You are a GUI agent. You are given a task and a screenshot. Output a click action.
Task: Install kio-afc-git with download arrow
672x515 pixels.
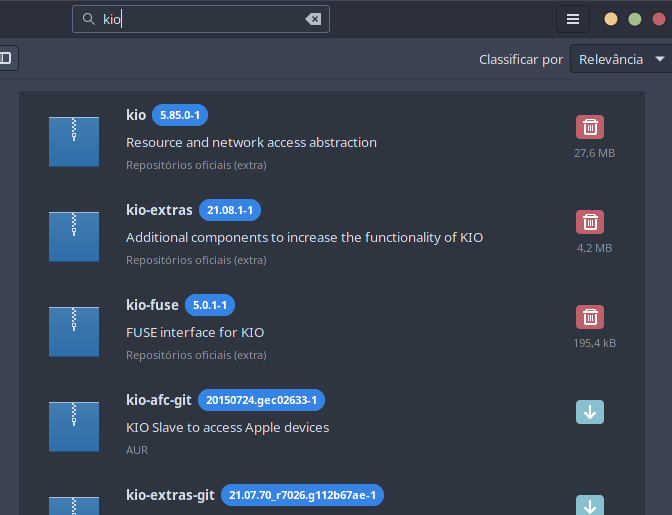tap(590, 412)
